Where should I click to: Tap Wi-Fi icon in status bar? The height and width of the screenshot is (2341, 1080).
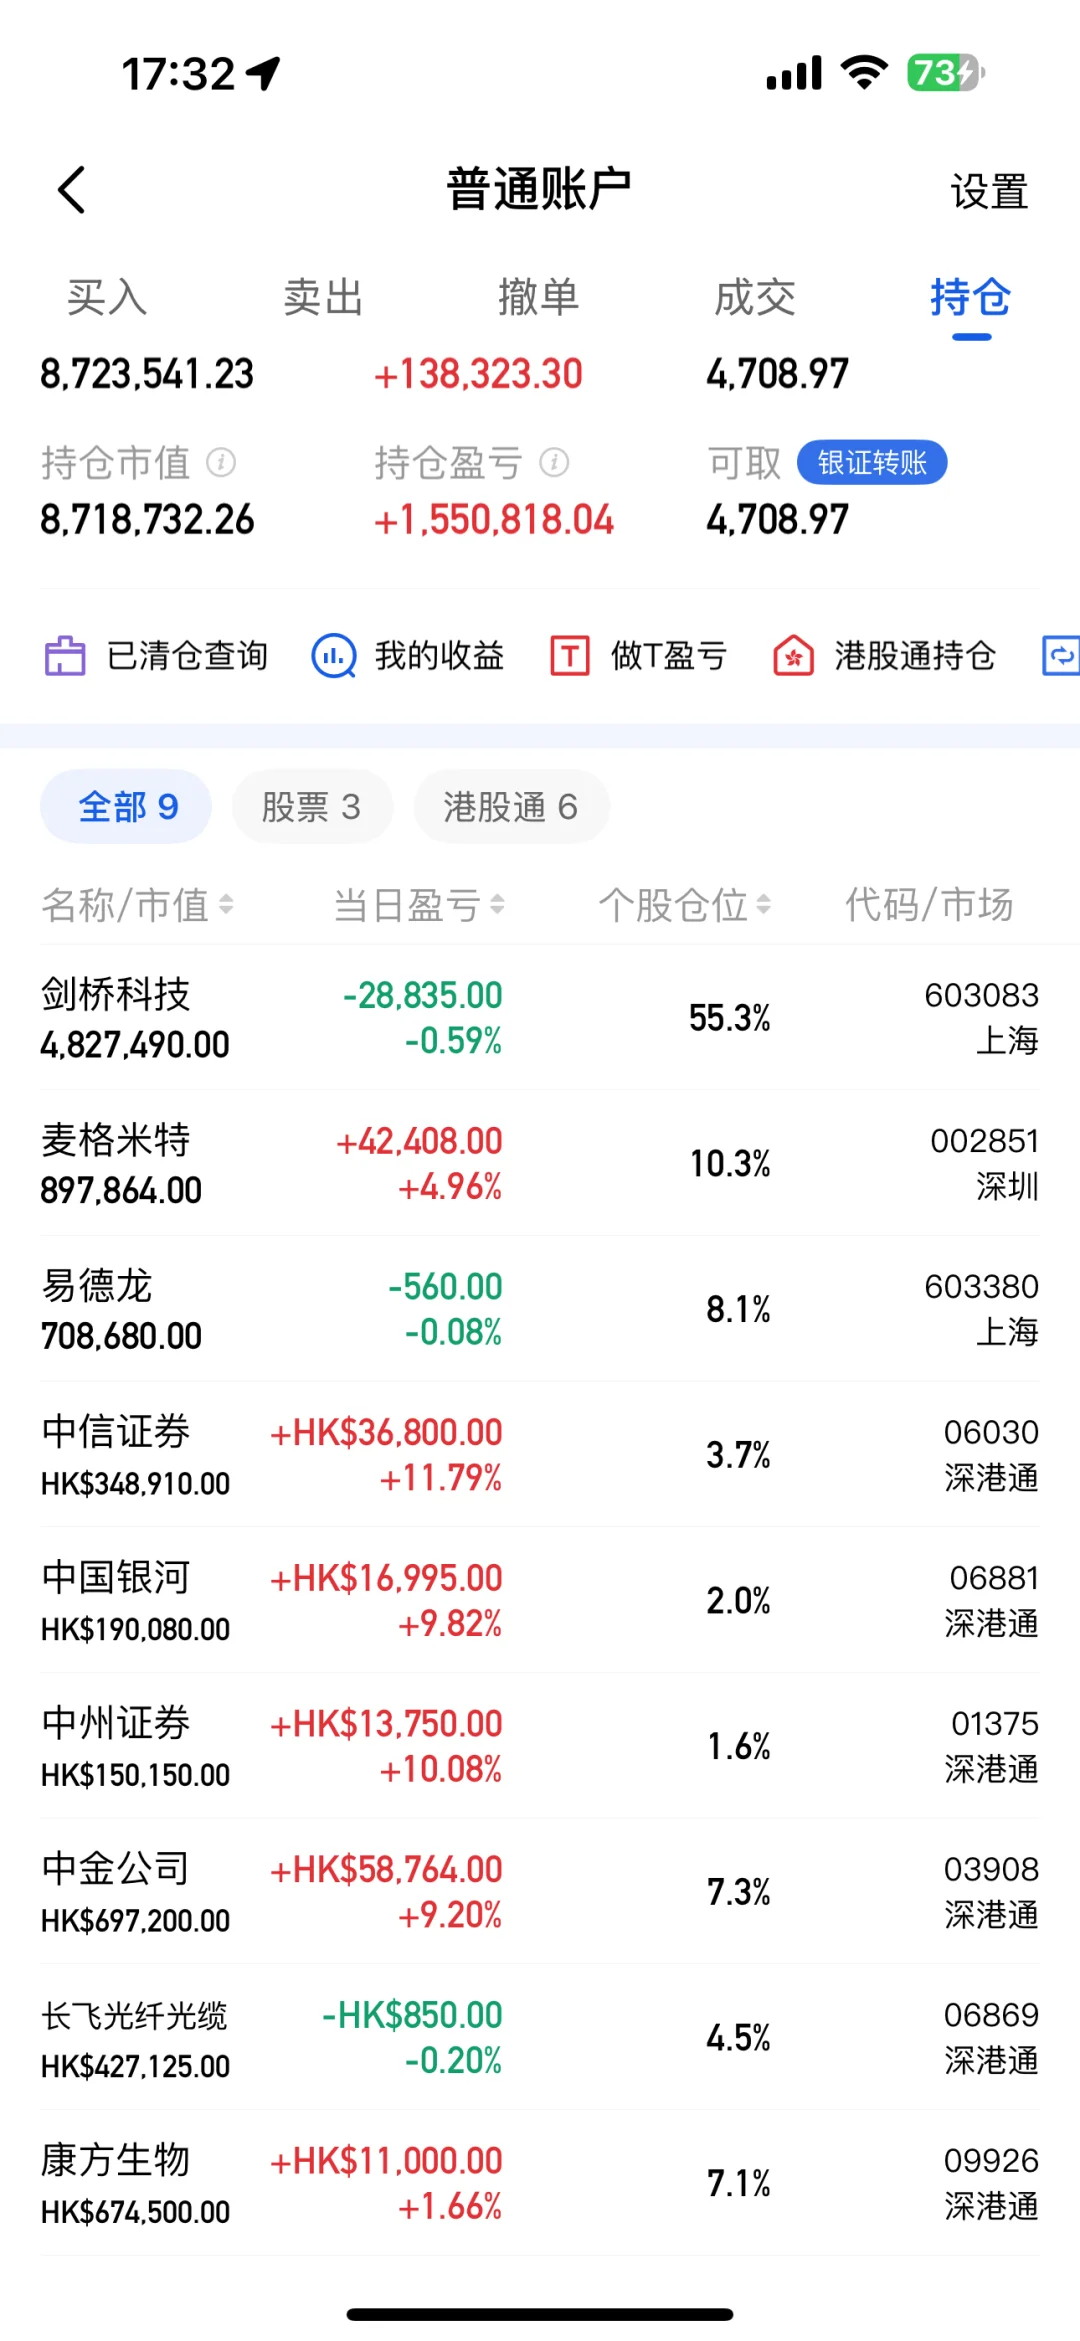pyautogui.click(x=865, y=72)
